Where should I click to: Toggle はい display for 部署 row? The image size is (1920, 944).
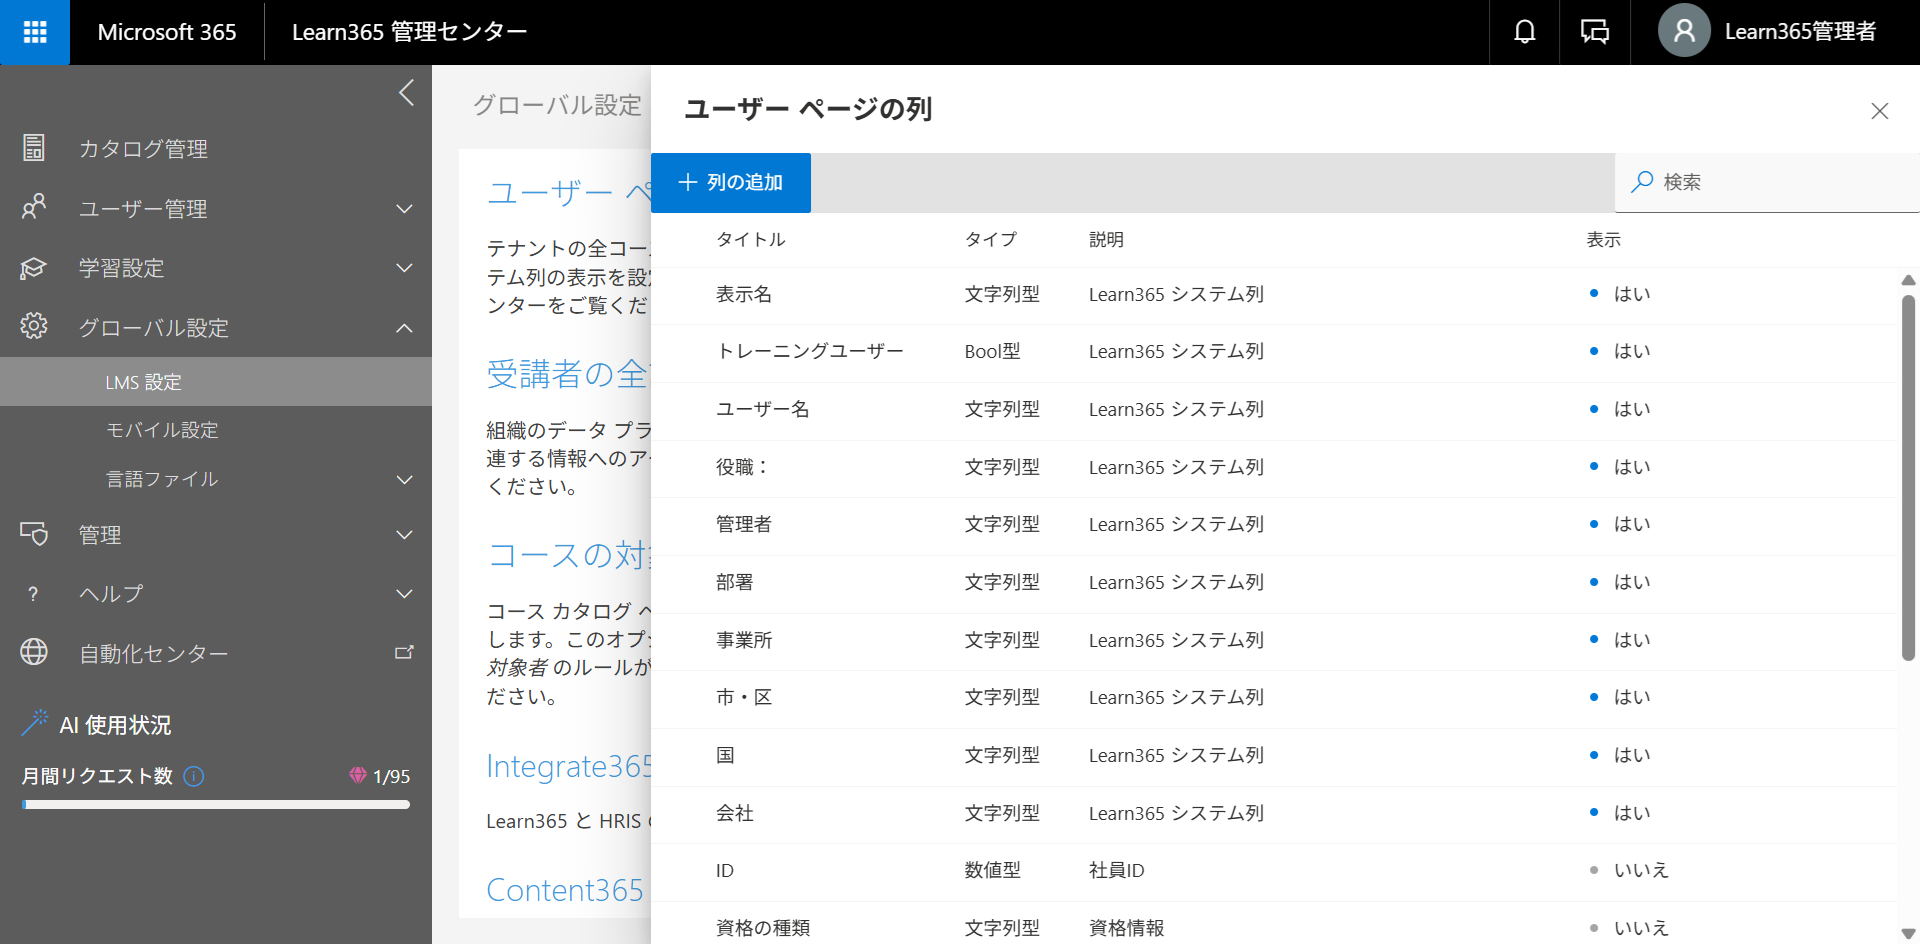click(x=1620, y=582)
